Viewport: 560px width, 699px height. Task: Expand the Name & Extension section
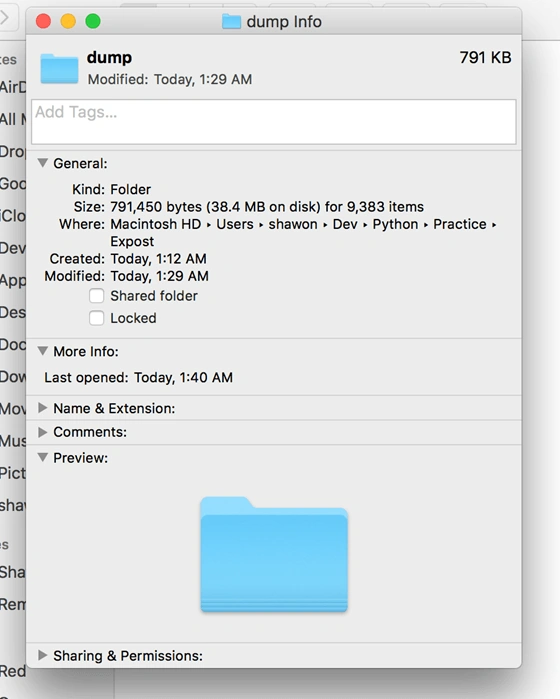click(x=43, y=408)
